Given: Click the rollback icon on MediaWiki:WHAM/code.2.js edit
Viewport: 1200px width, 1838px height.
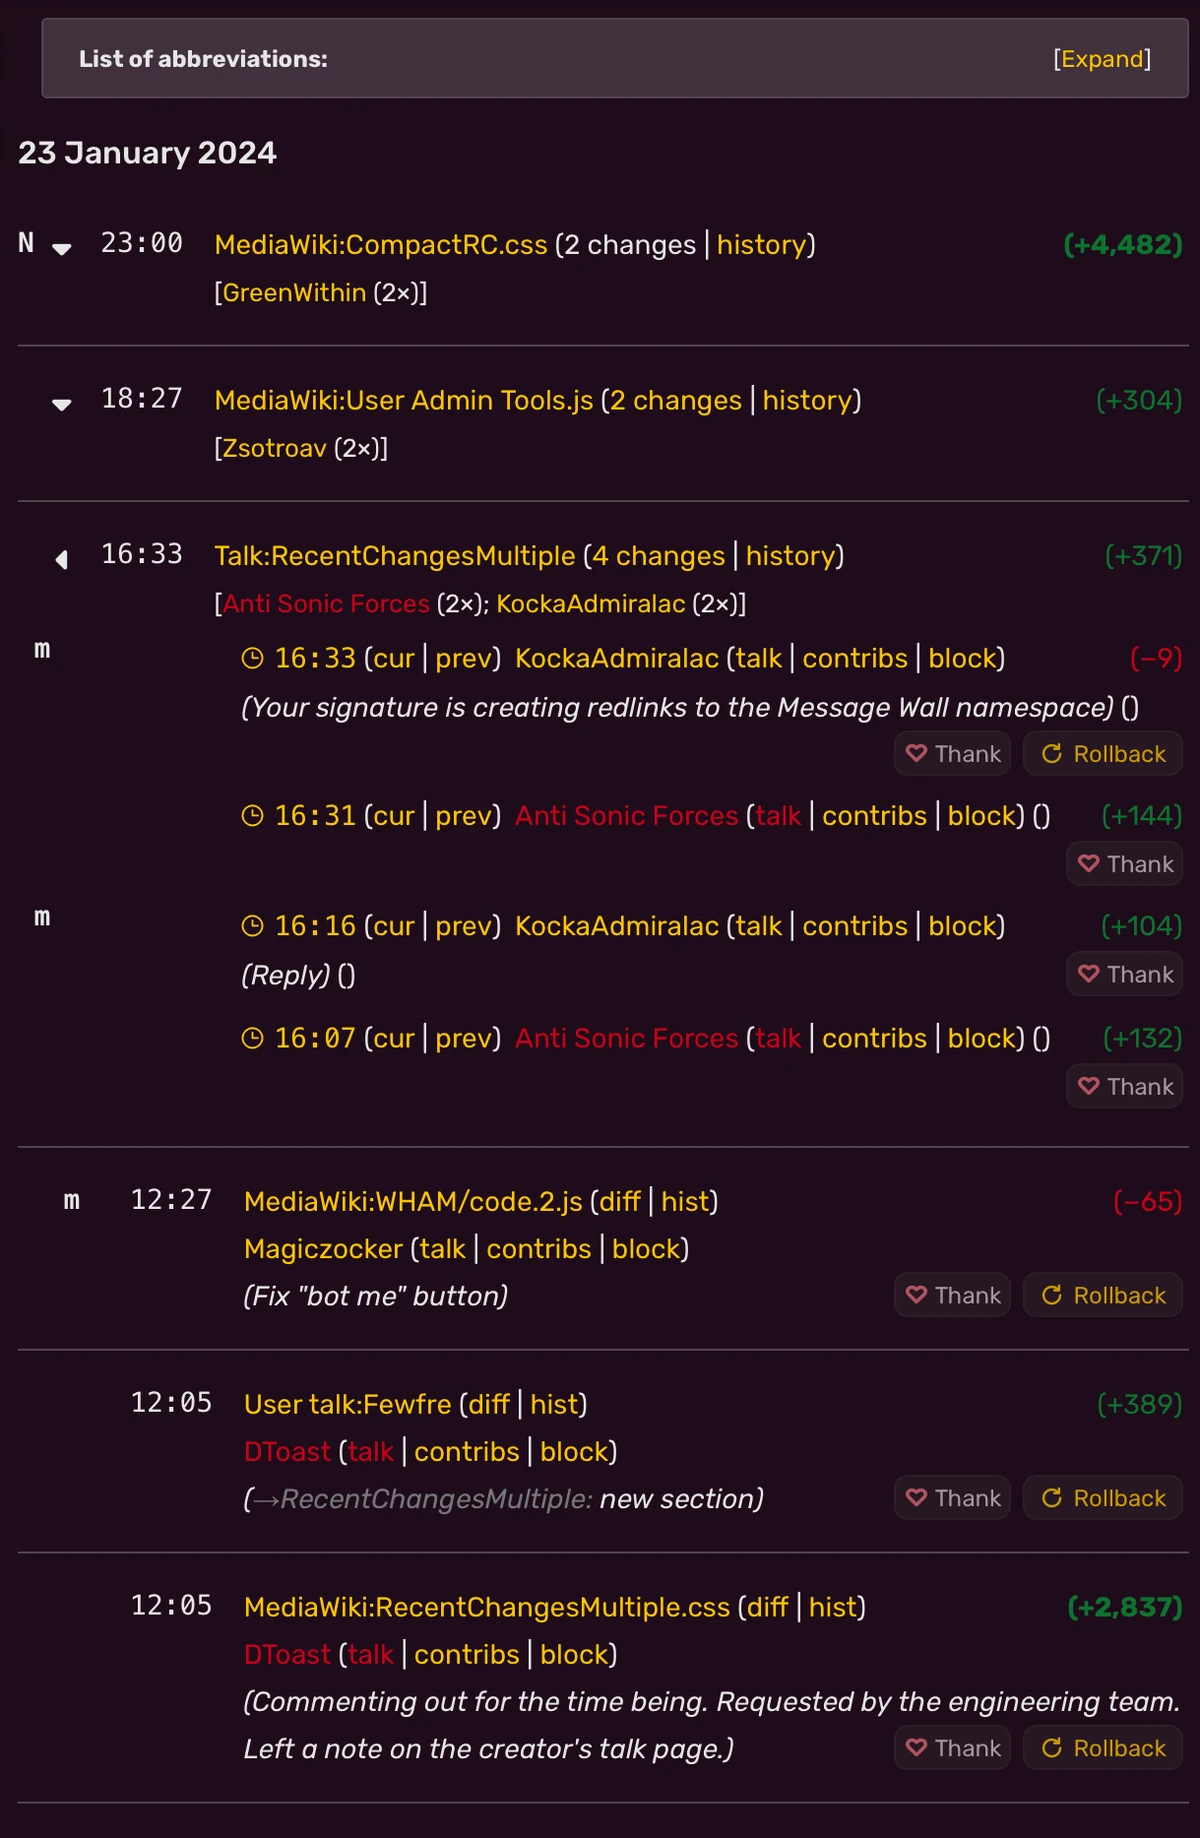Looking at the screenshot, I should pos(1053,1294).
